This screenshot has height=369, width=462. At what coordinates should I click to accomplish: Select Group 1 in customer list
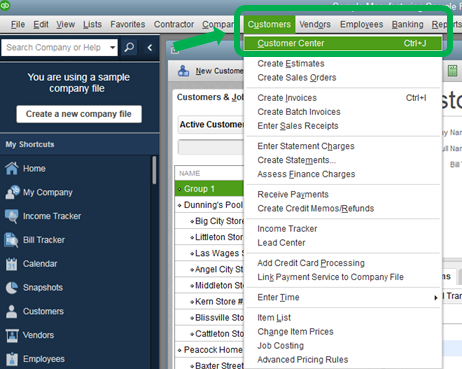pyautogui.click(x=210, y=189)
